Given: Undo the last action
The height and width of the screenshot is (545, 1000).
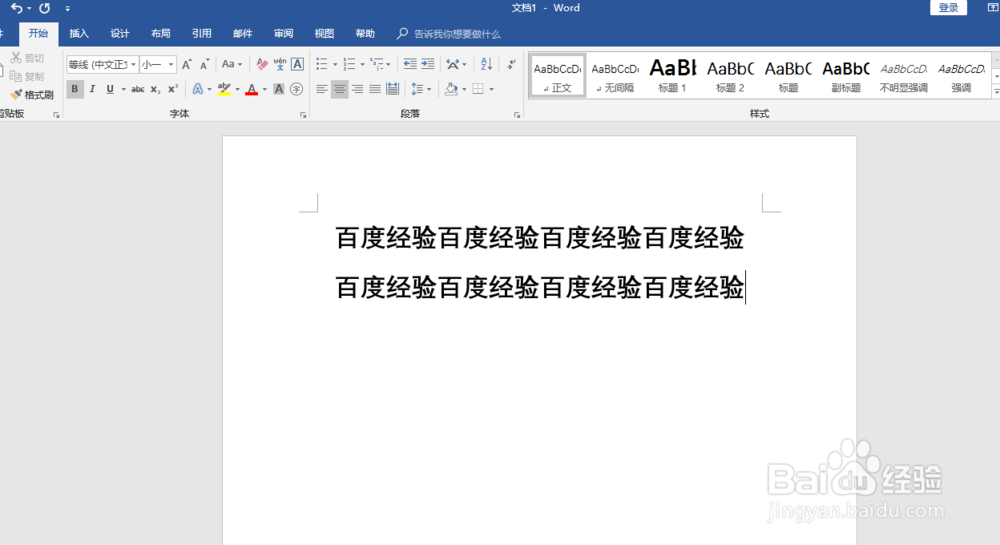Looking at the screenshot, I should pos(17,8).
